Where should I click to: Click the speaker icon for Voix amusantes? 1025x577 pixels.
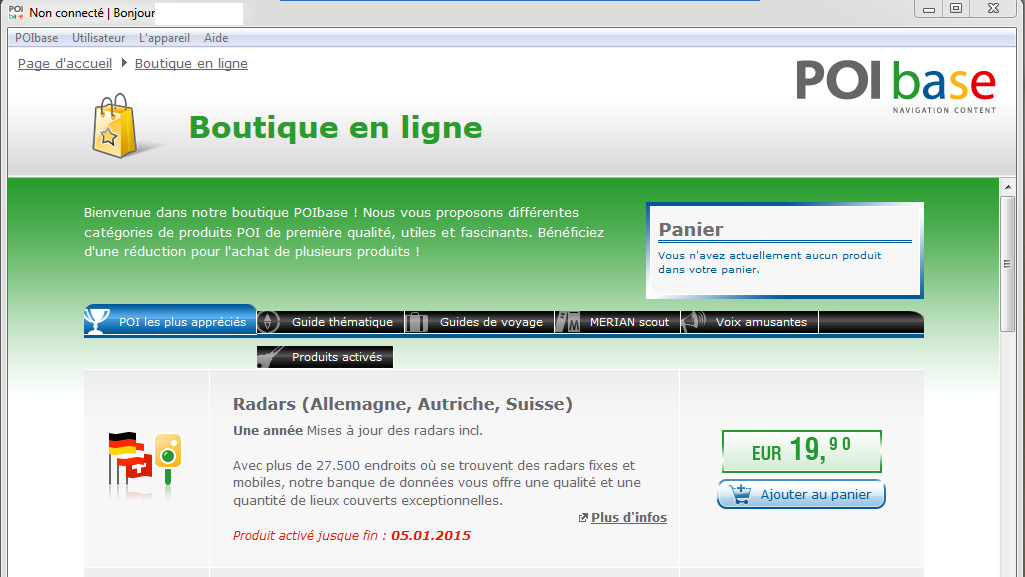[x=695, y=322]
